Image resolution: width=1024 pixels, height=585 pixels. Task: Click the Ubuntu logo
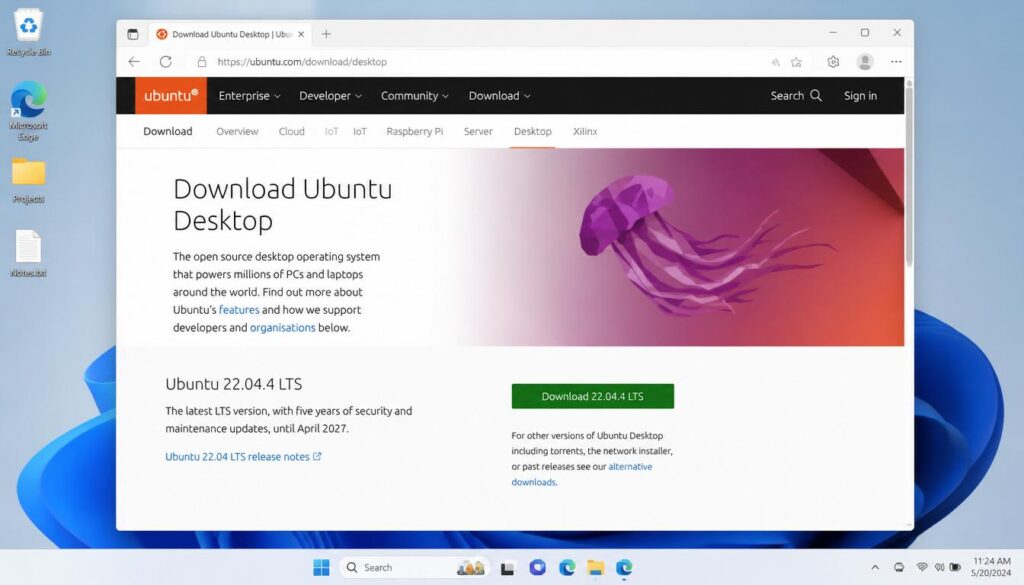click(x=170, y=95)
